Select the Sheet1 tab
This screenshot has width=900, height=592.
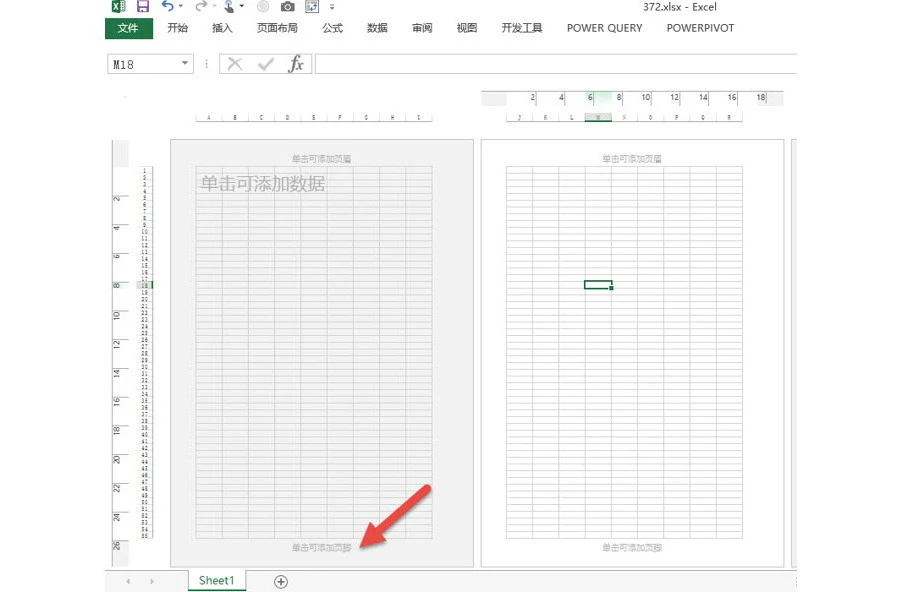pos(216,581)
